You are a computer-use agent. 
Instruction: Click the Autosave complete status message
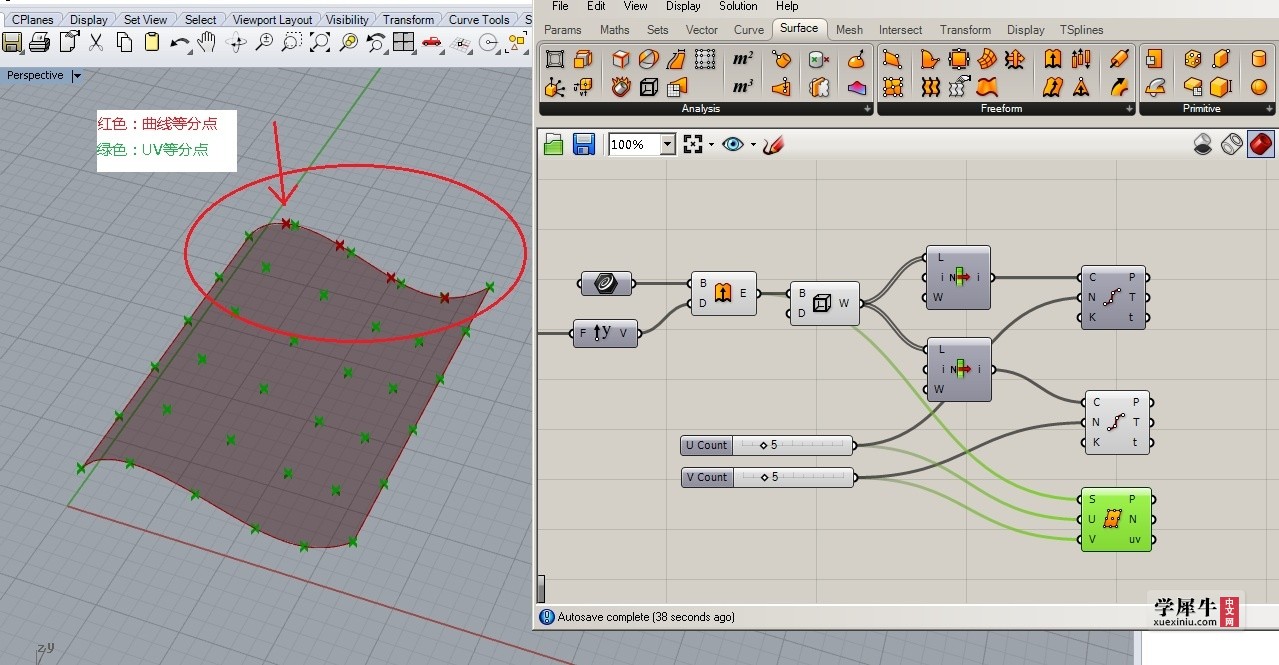click(x=646, y=617)
